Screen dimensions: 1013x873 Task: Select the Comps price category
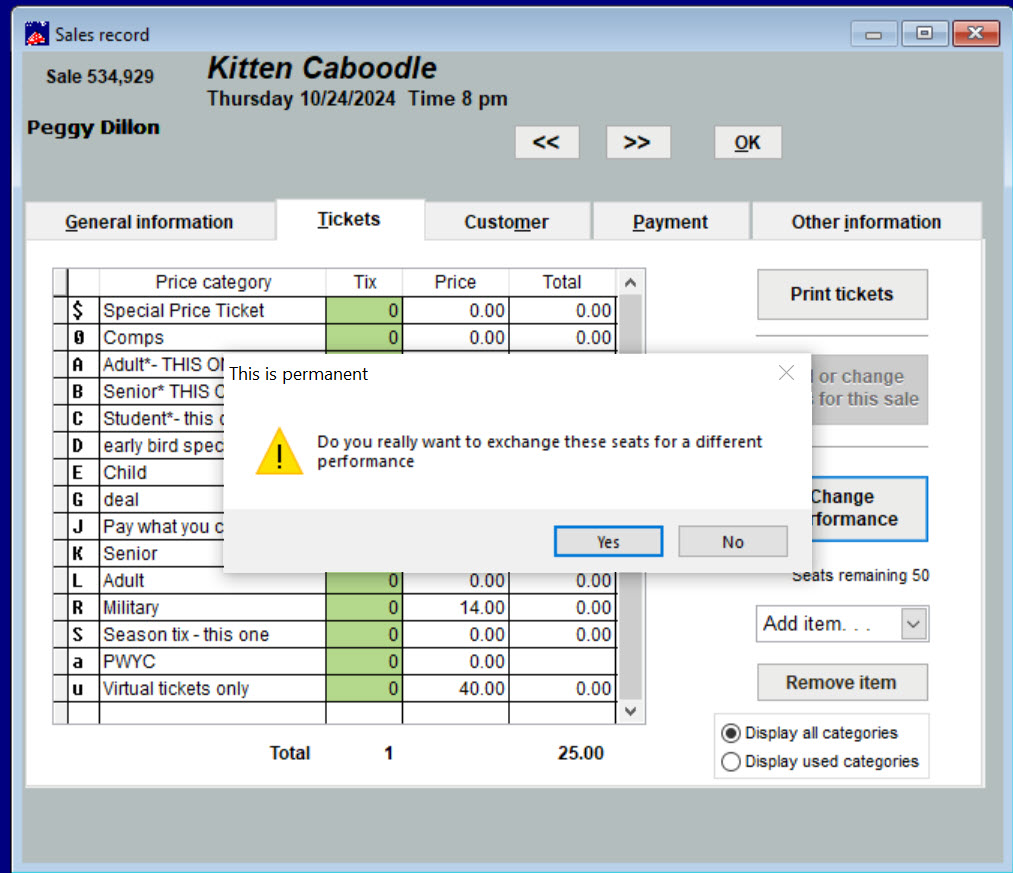[213, 338]
